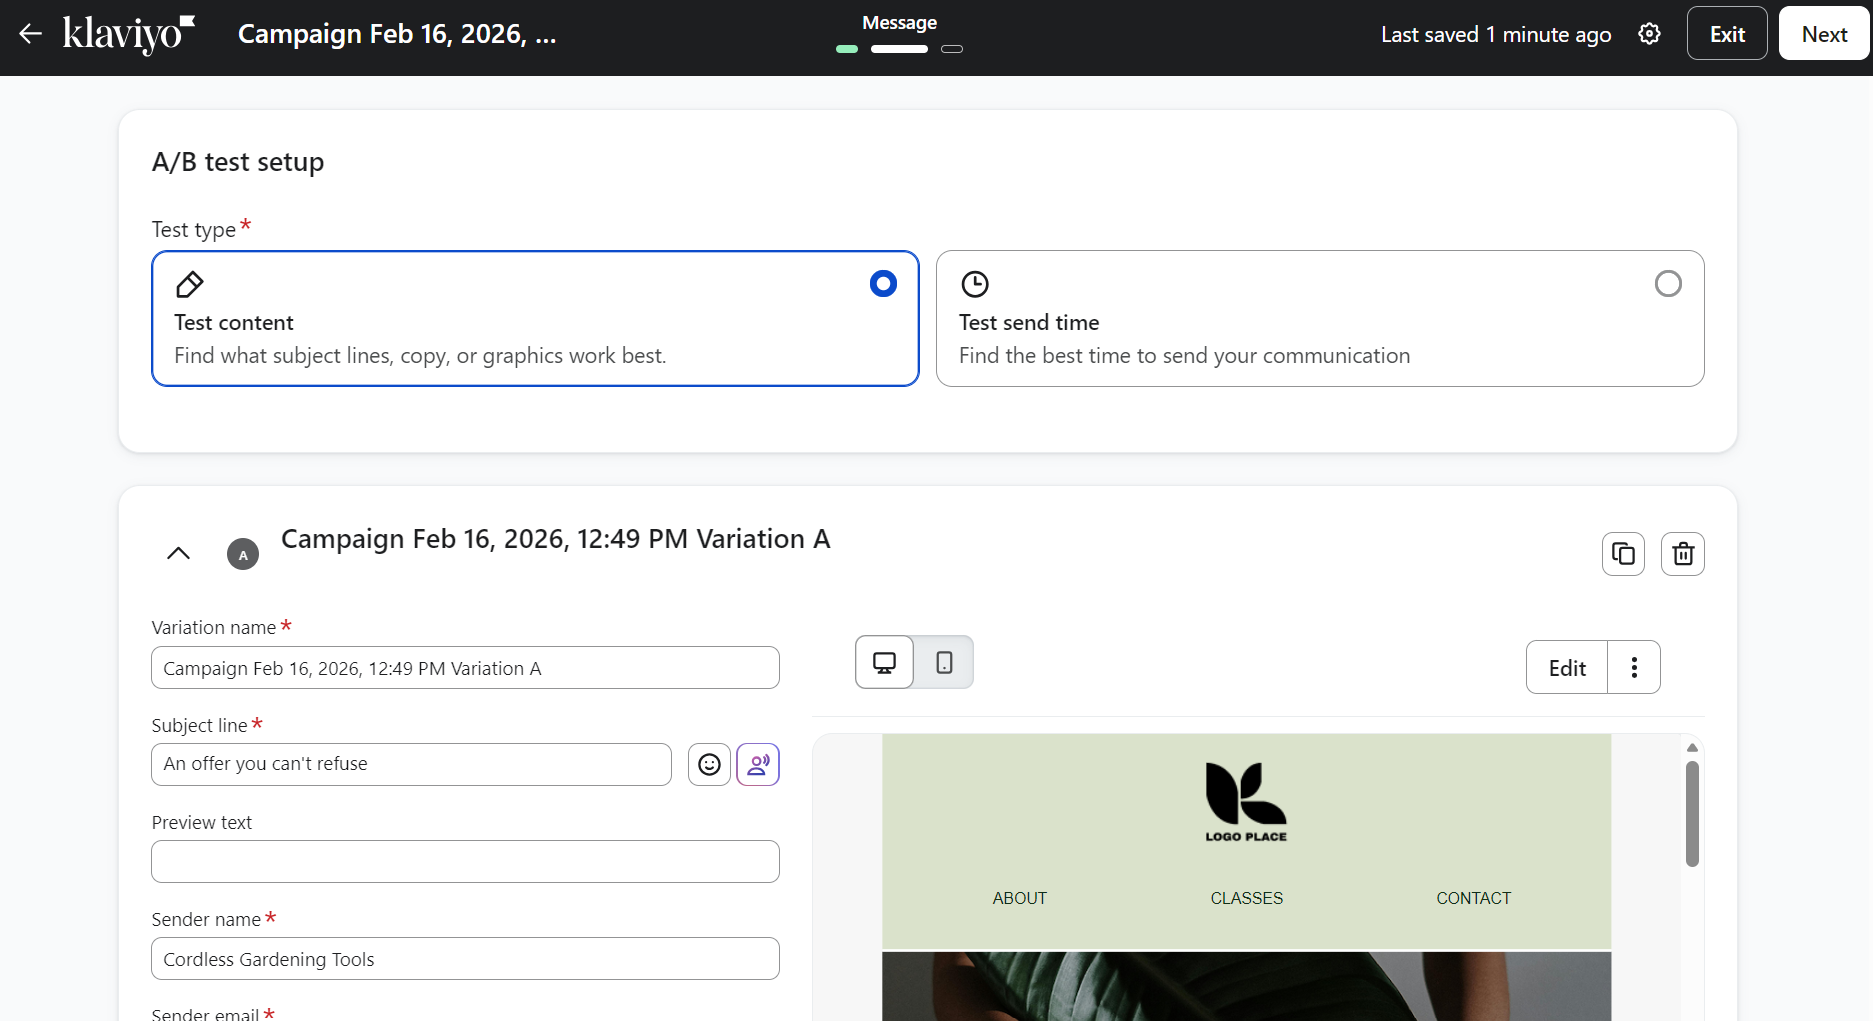Exit the campaign editor
Image resolution: width=1873 pixels, height=1021 pixels.
tap(1726, 32)
